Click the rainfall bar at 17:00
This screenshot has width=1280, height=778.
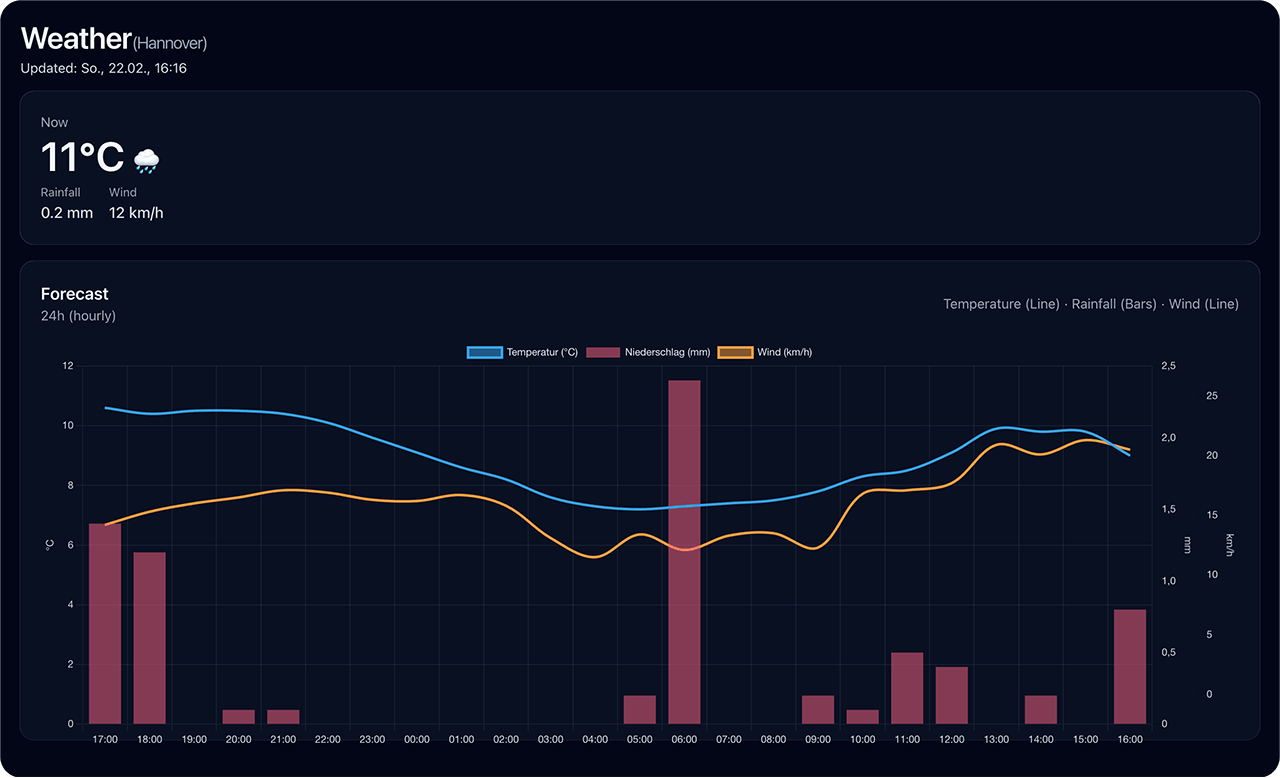(105, 623)
